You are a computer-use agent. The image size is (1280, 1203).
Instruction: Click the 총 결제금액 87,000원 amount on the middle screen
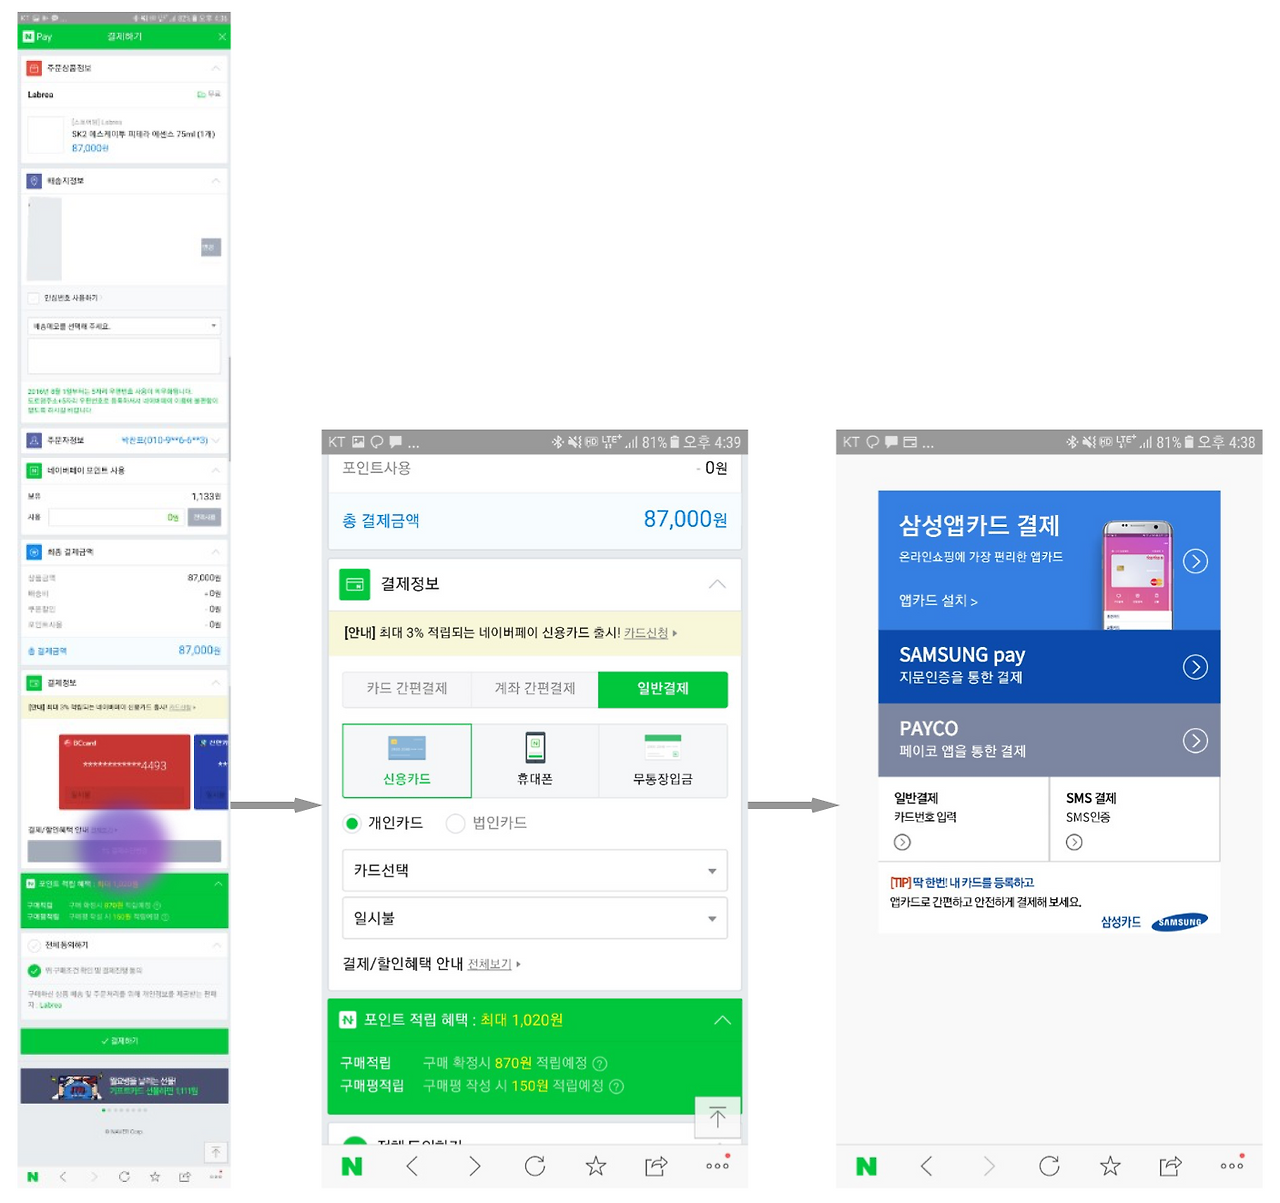pos(685,520)
